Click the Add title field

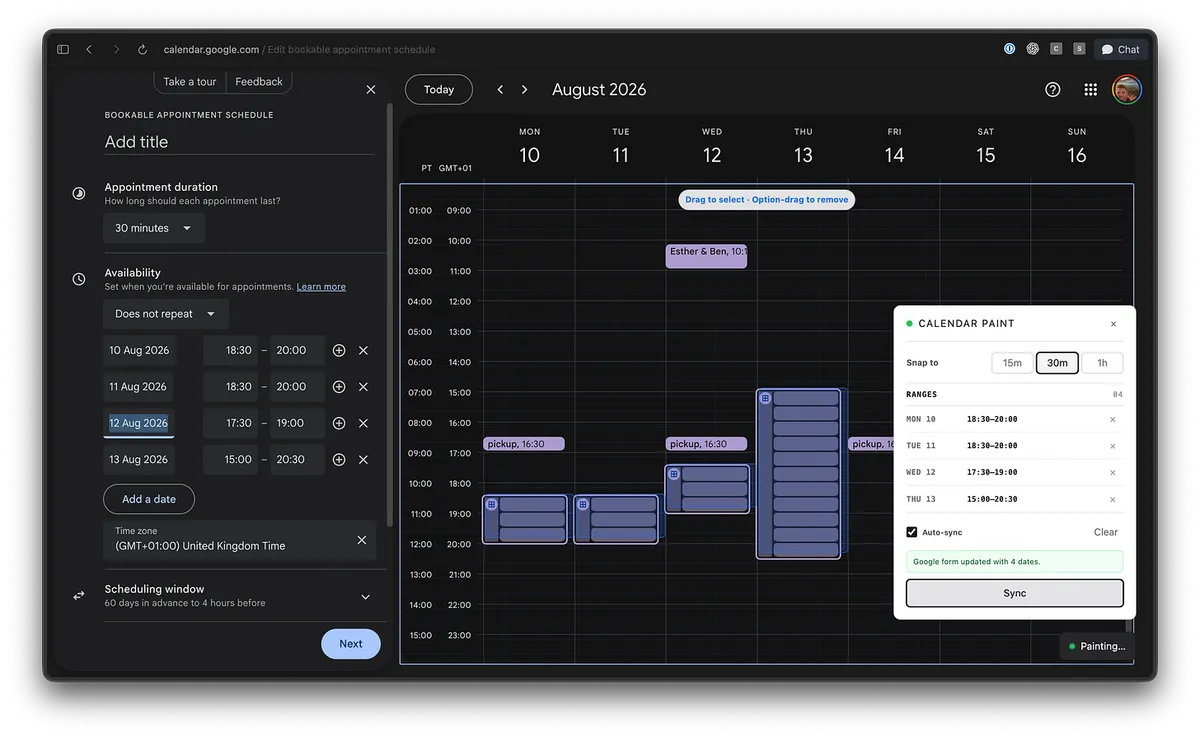point(240,142)
